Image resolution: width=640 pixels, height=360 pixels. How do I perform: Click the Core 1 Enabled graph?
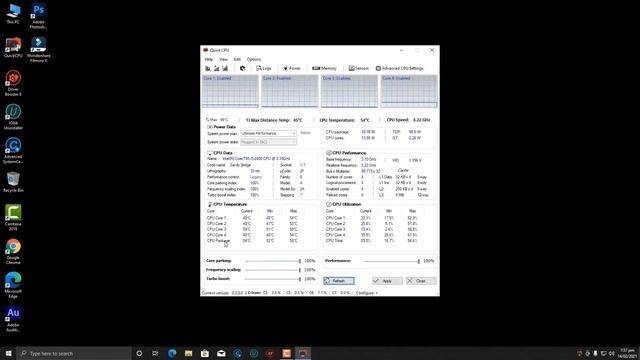point(230,91)
